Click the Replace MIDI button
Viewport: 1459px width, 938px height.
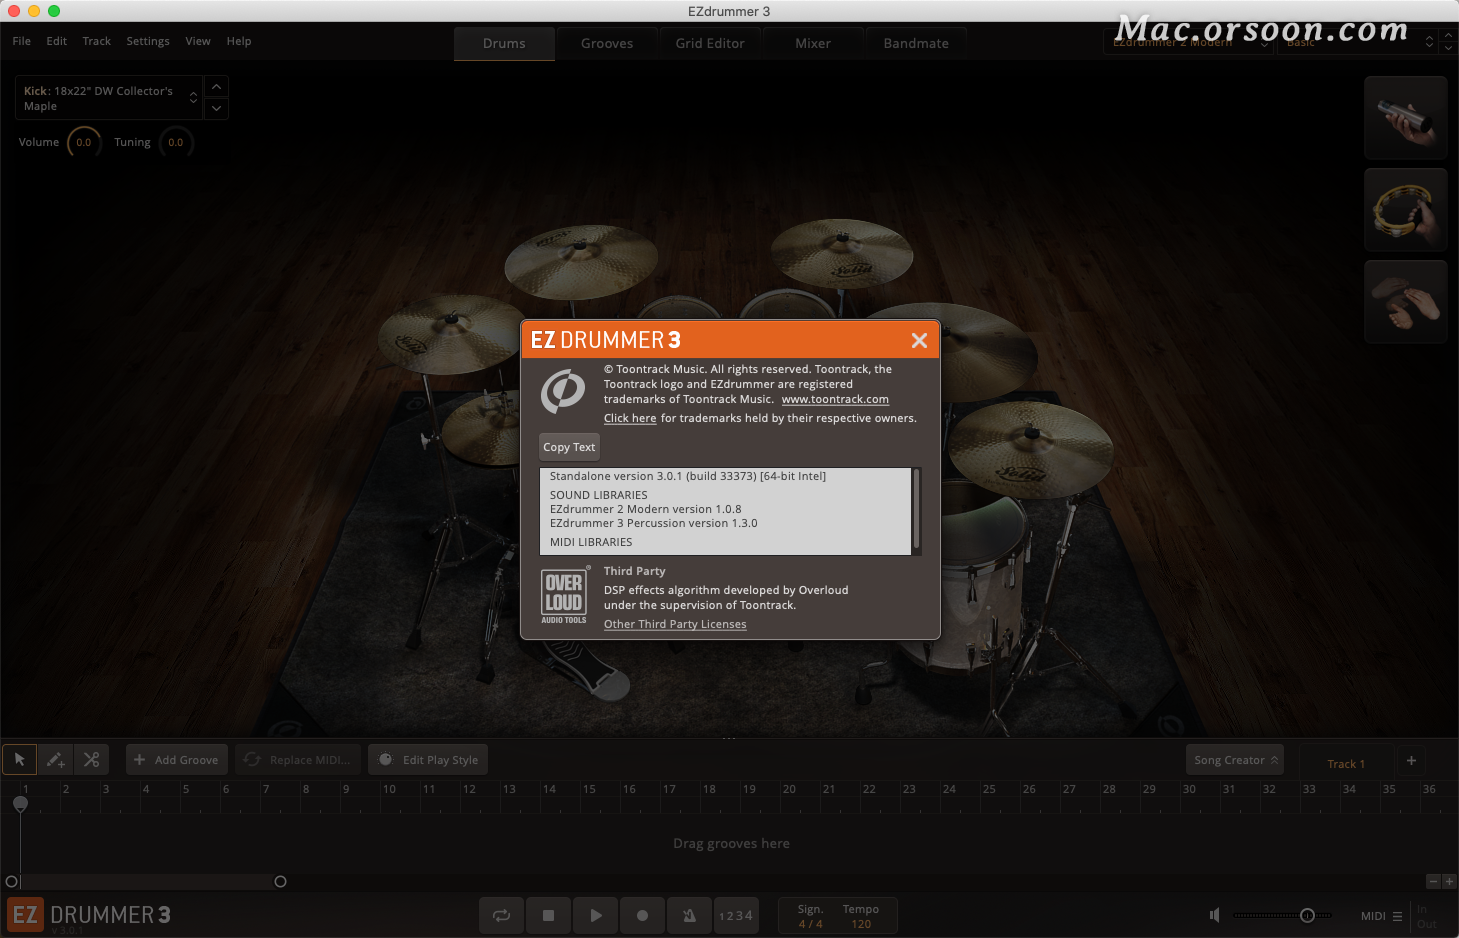(299, 760)
